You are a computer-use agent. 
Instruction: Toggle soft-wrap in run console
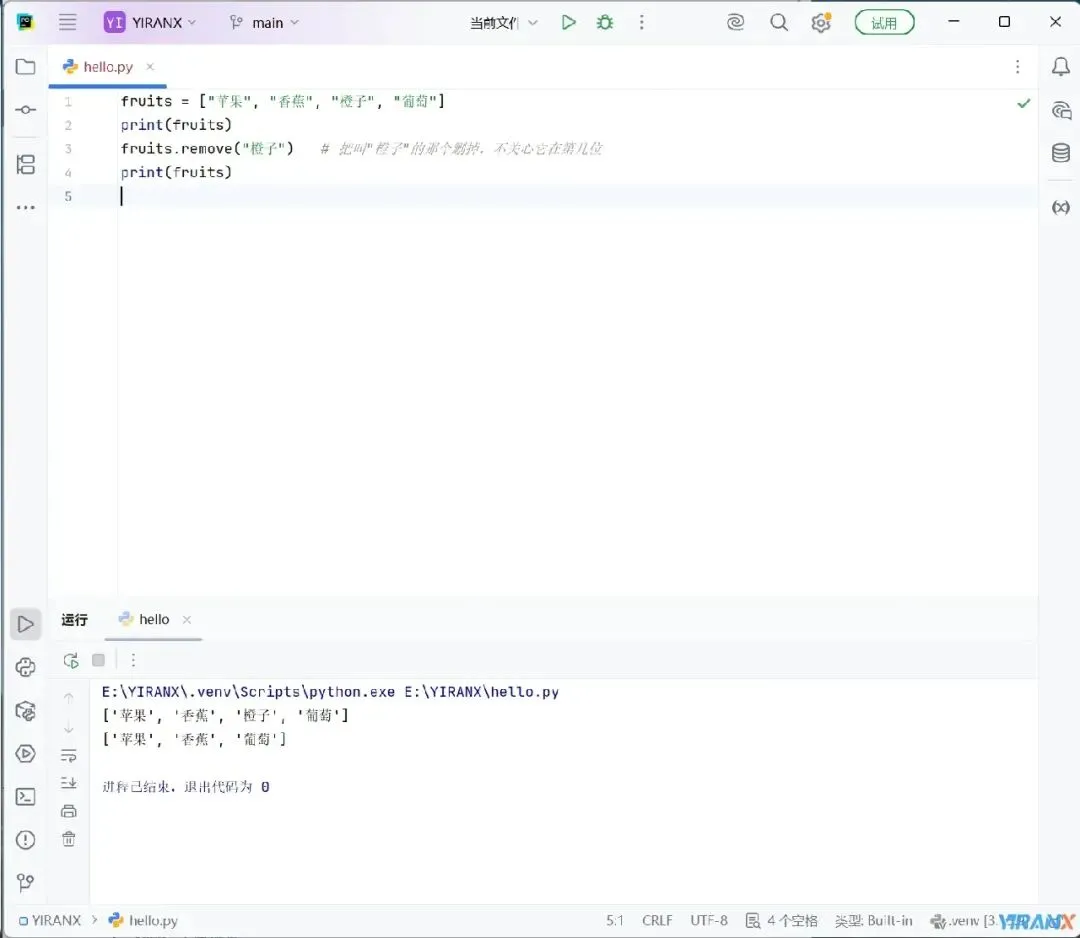68,755
